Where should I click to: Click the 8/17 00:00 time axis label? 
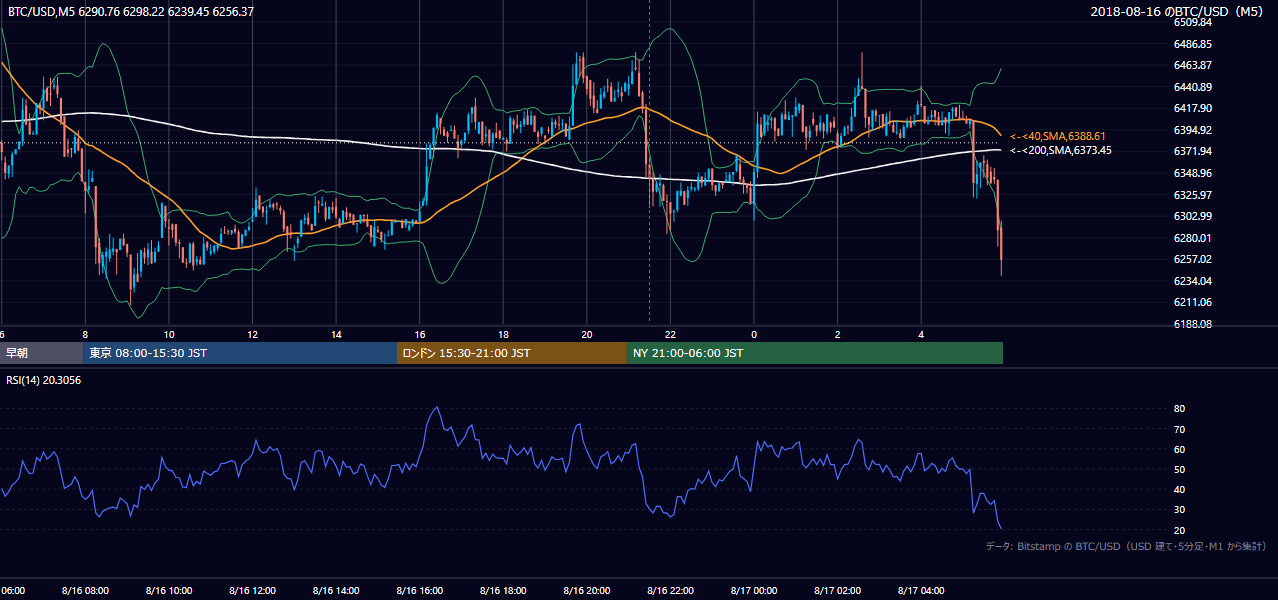754,591
